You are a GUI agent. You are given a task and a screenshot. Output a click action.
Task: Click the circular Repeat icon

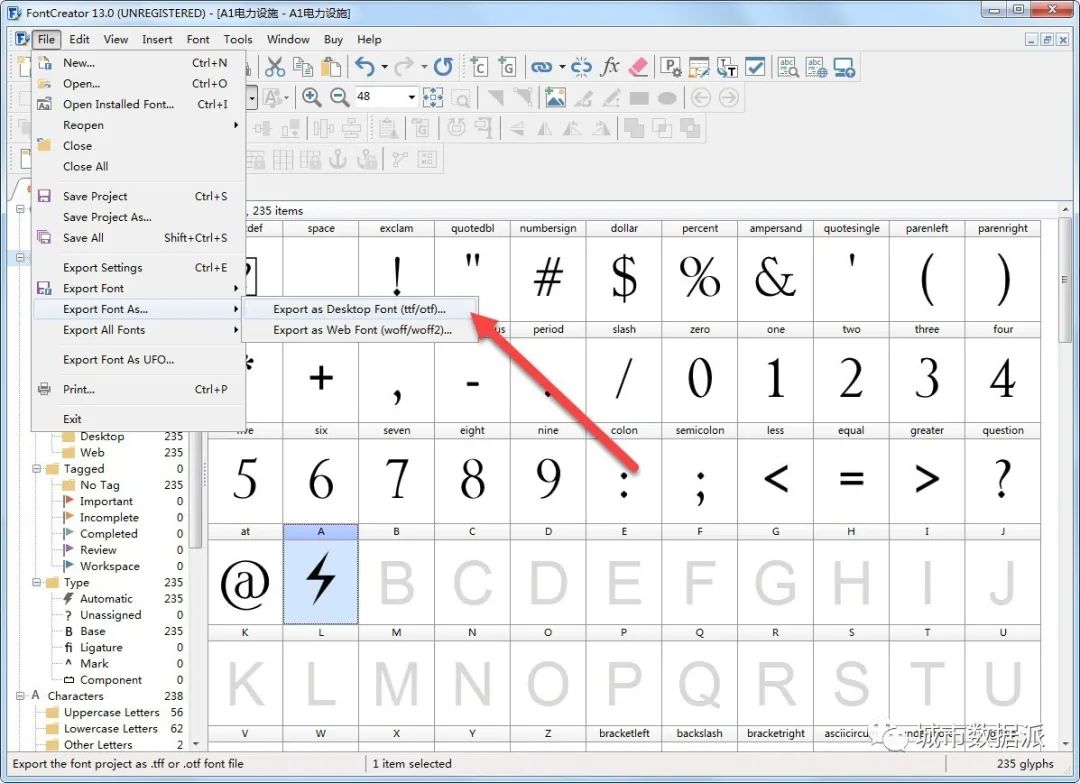pyautogui.click(x=443, y=67)
